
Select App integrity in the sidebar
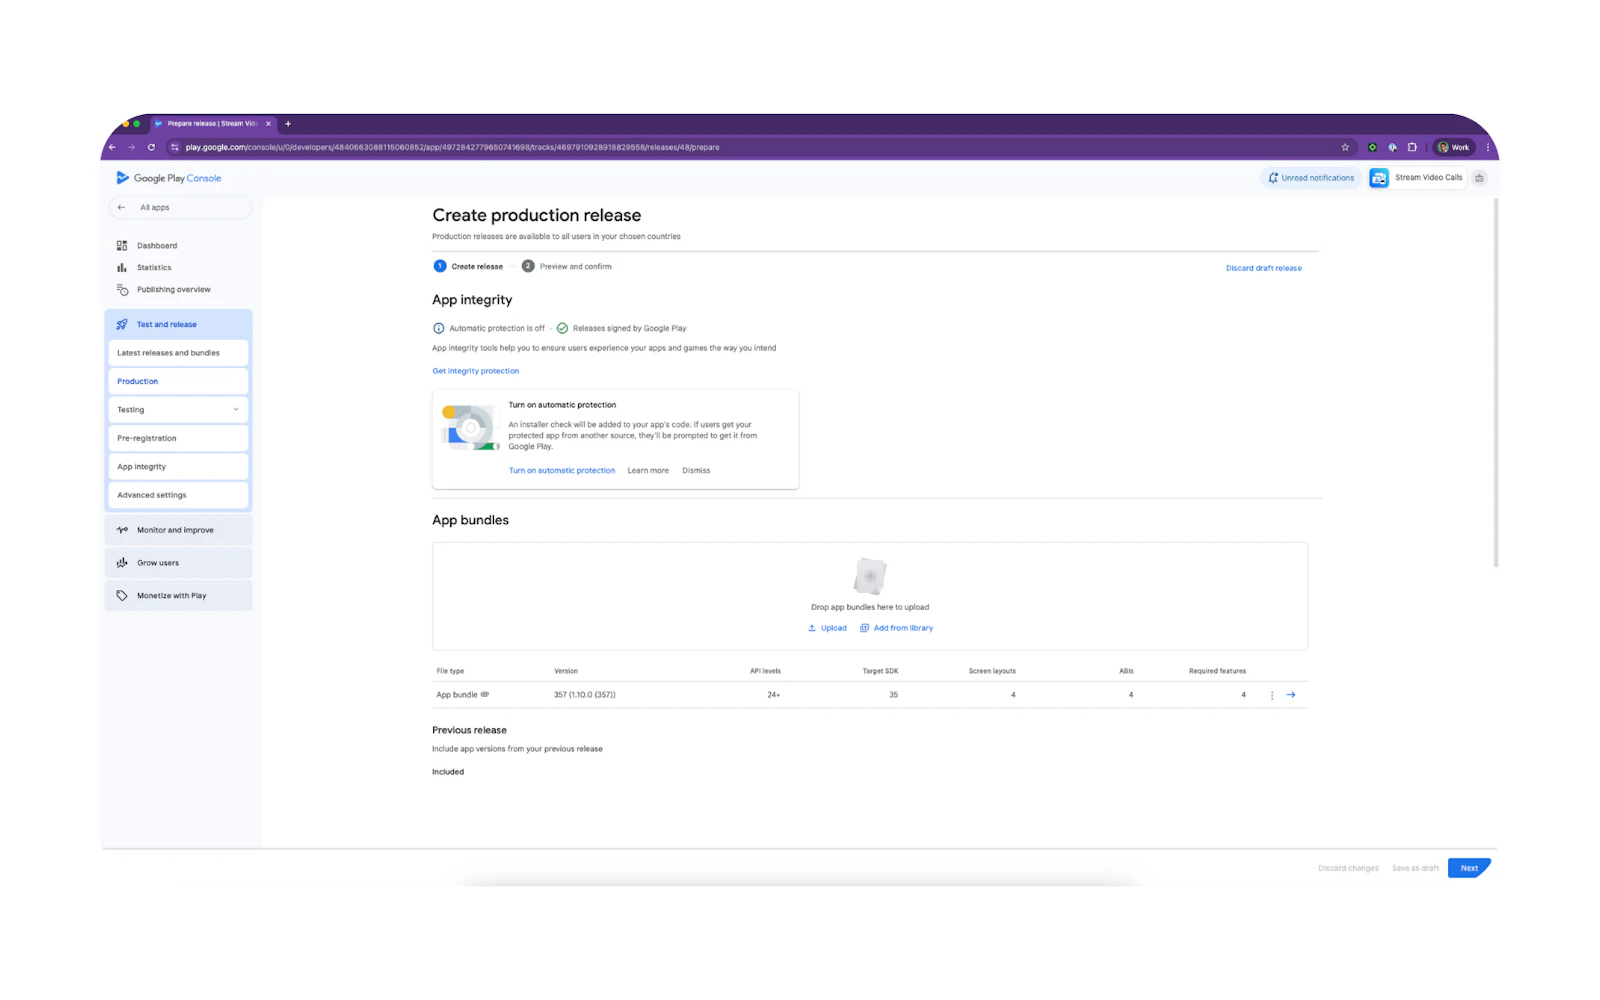(x=142, y=467)
